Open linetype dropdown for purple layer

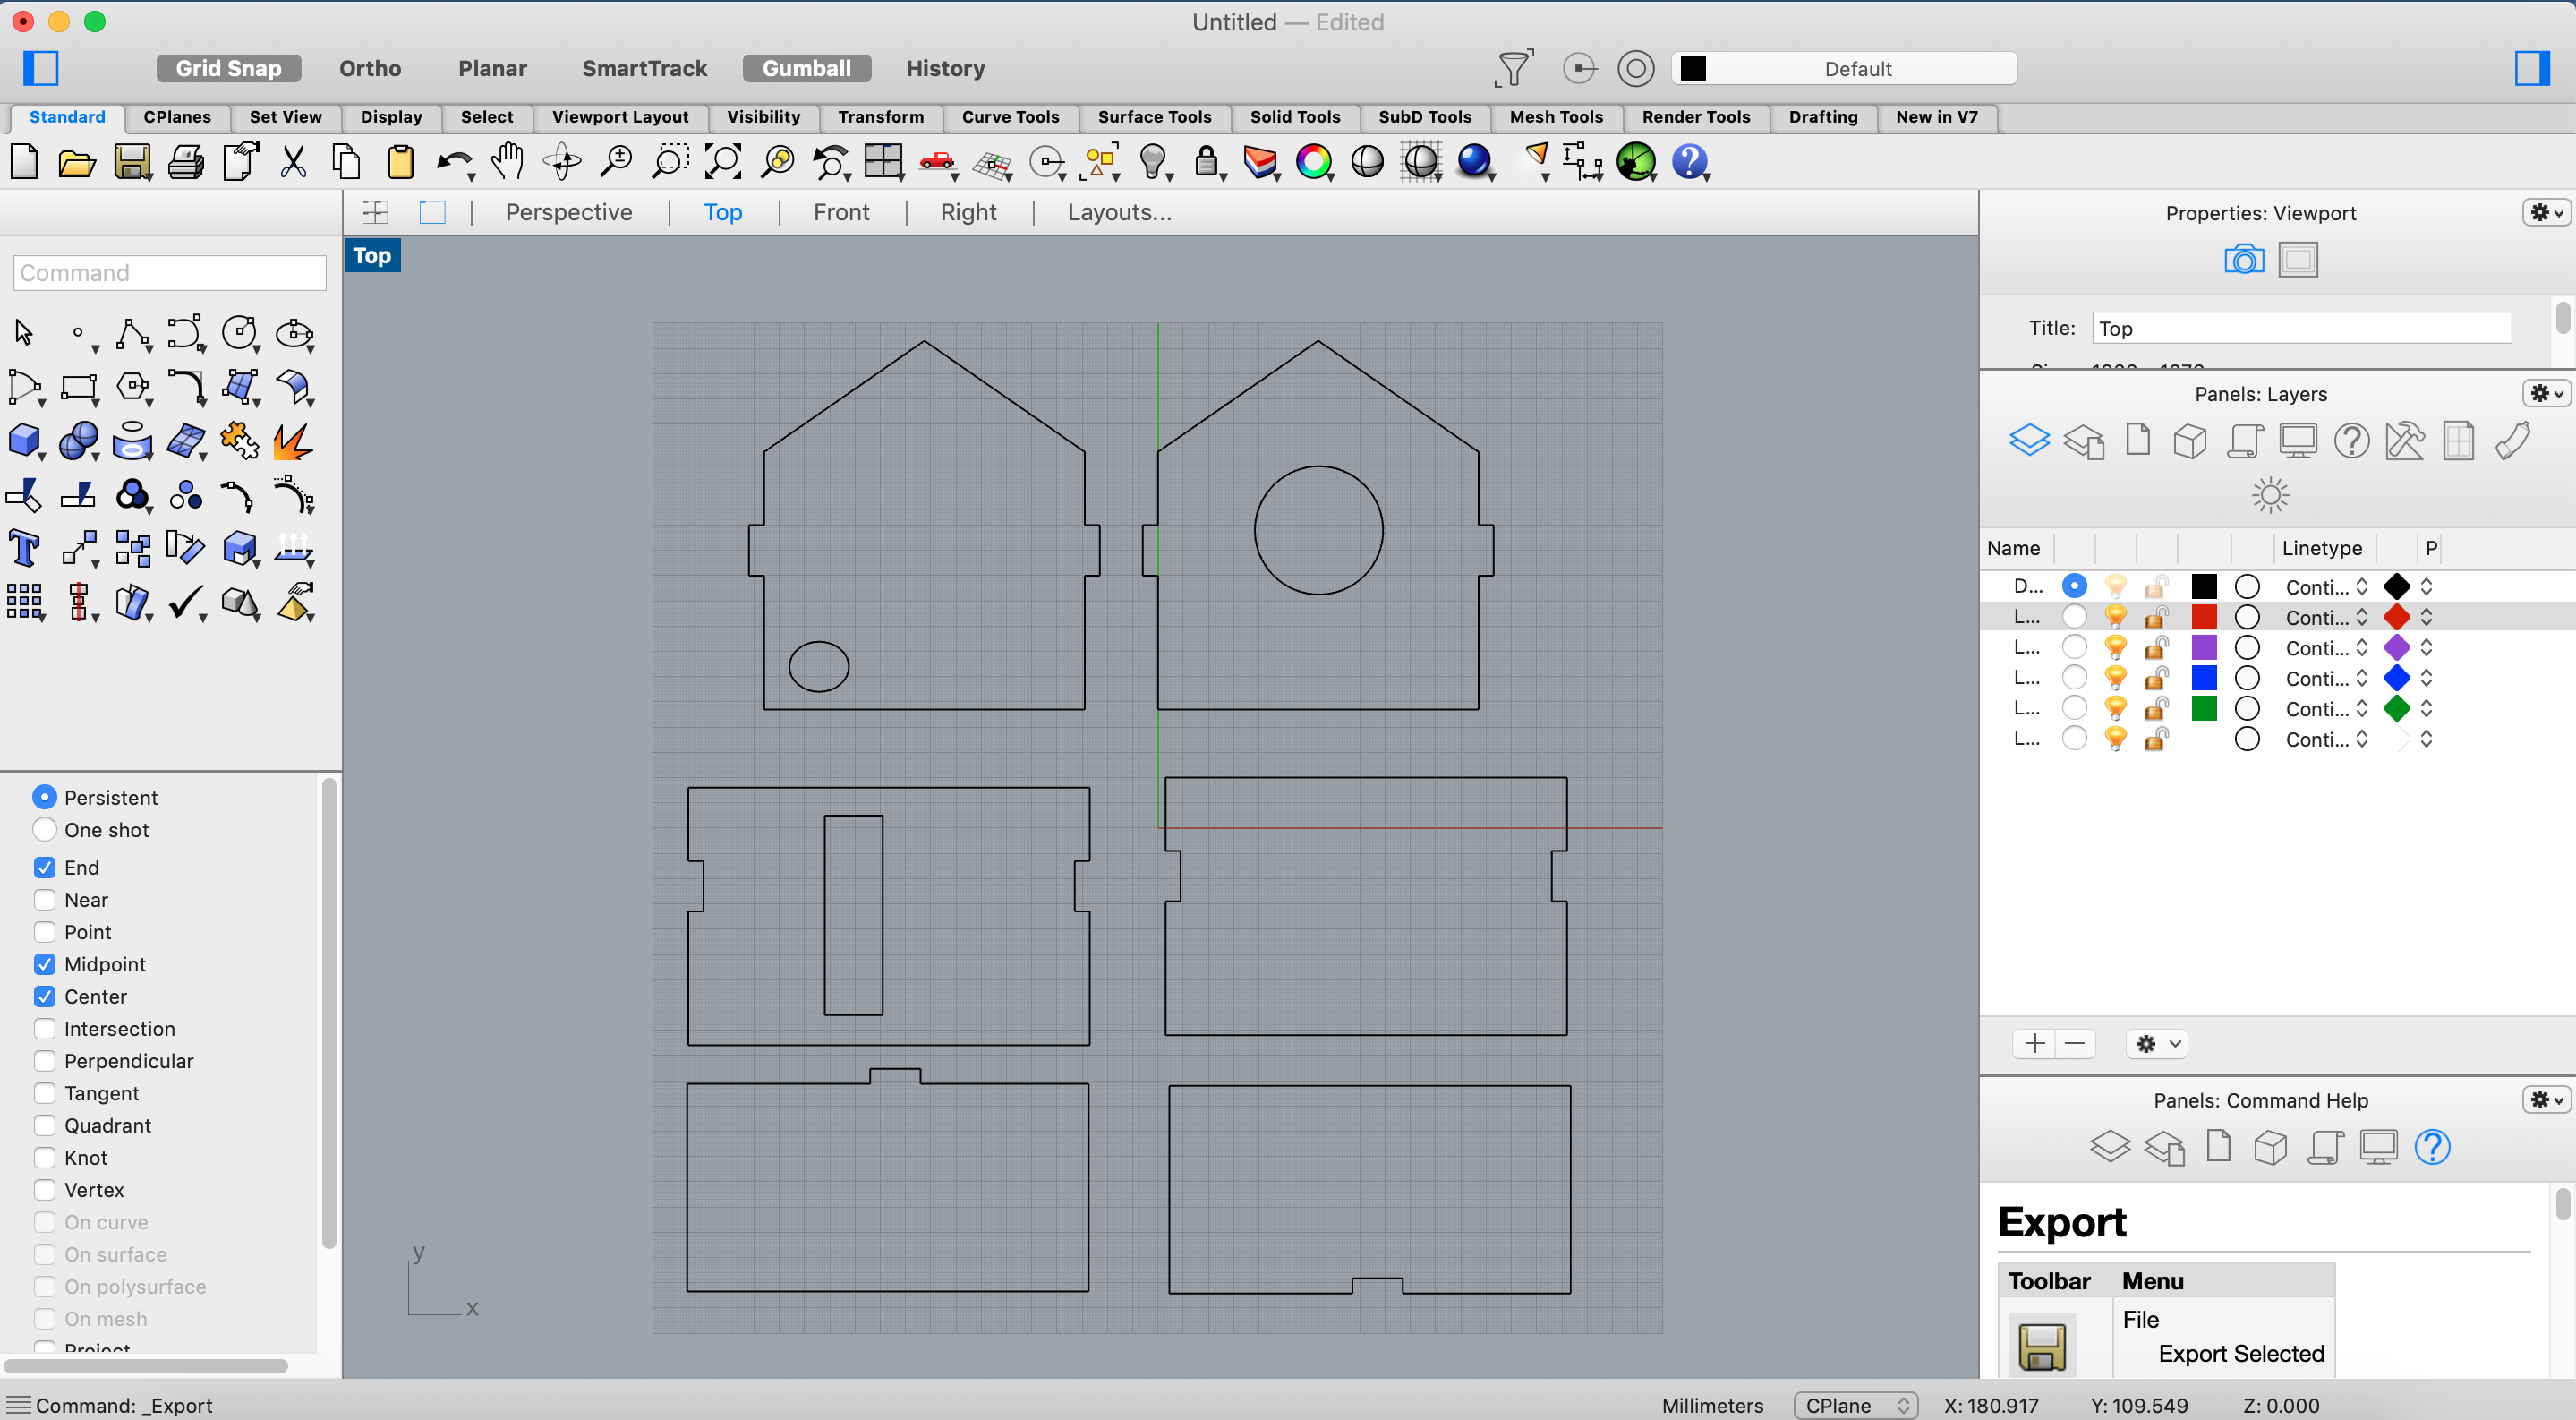pyautogui.click(x=2327, y=648)
